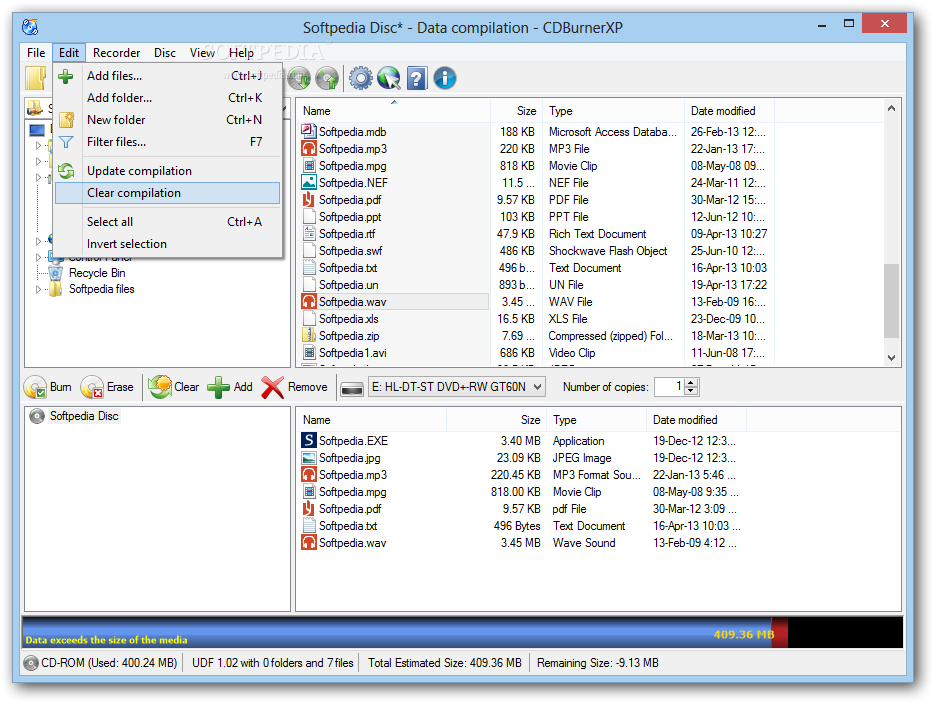Sort compilation list by Date modified column
Image resolution: width=934 pixels, height=703 pixels.
click(696, 420)
